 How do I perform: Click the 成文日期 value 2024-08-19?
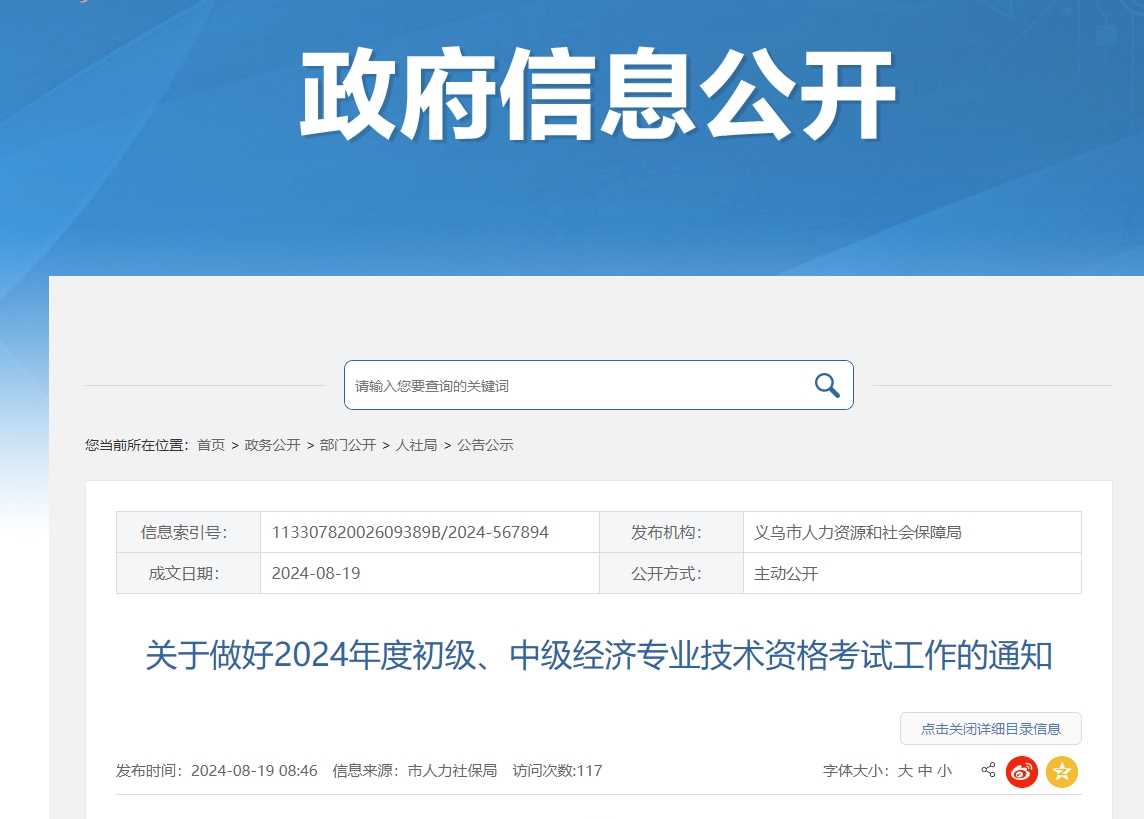click(x=316, y=573)
